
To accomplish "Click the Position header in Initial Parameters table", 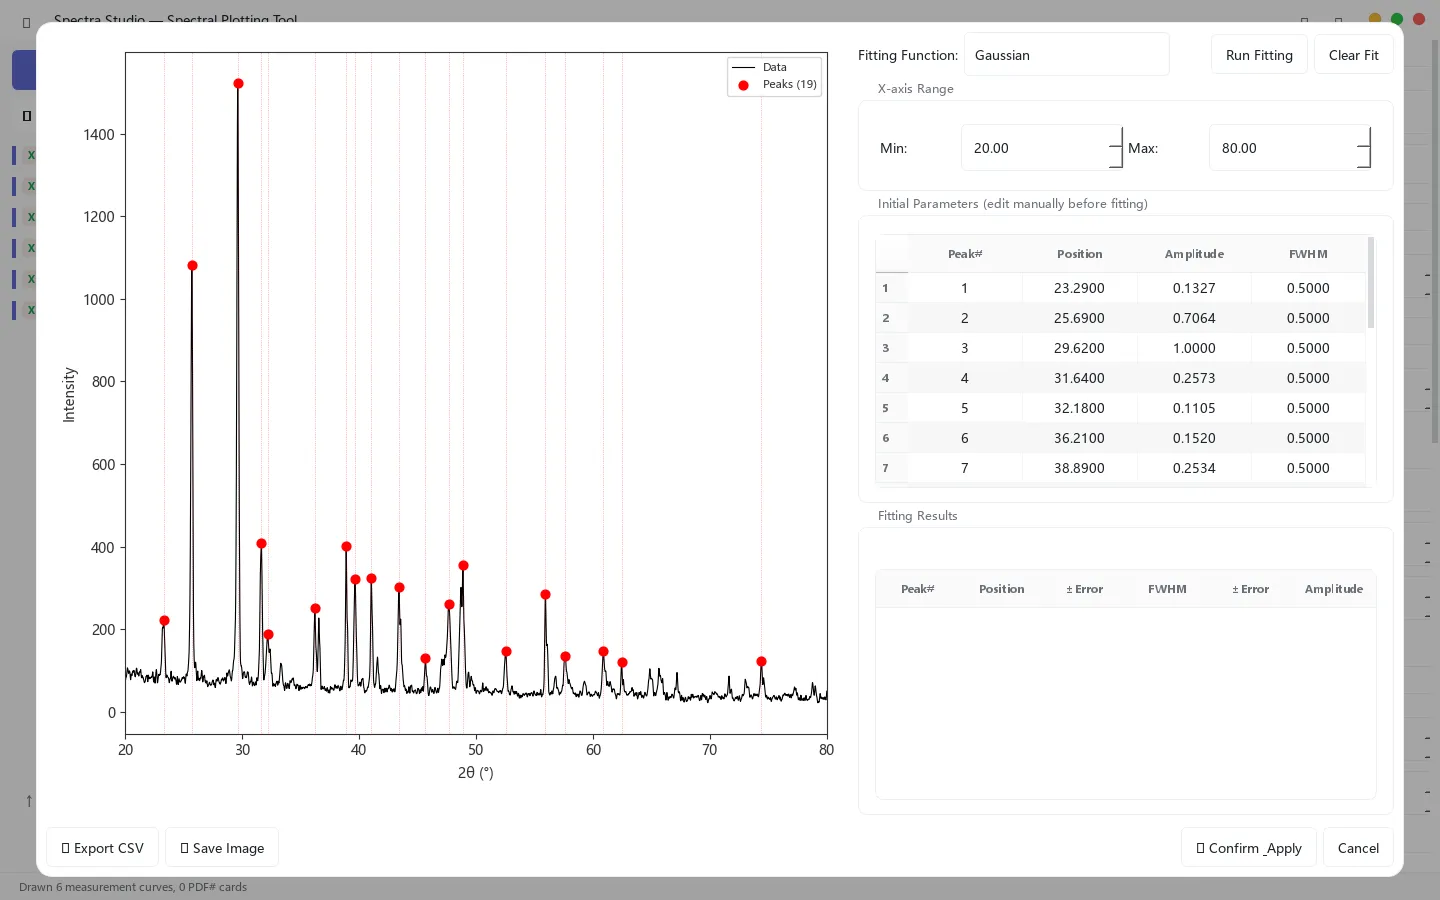I will pos(1079,254).
